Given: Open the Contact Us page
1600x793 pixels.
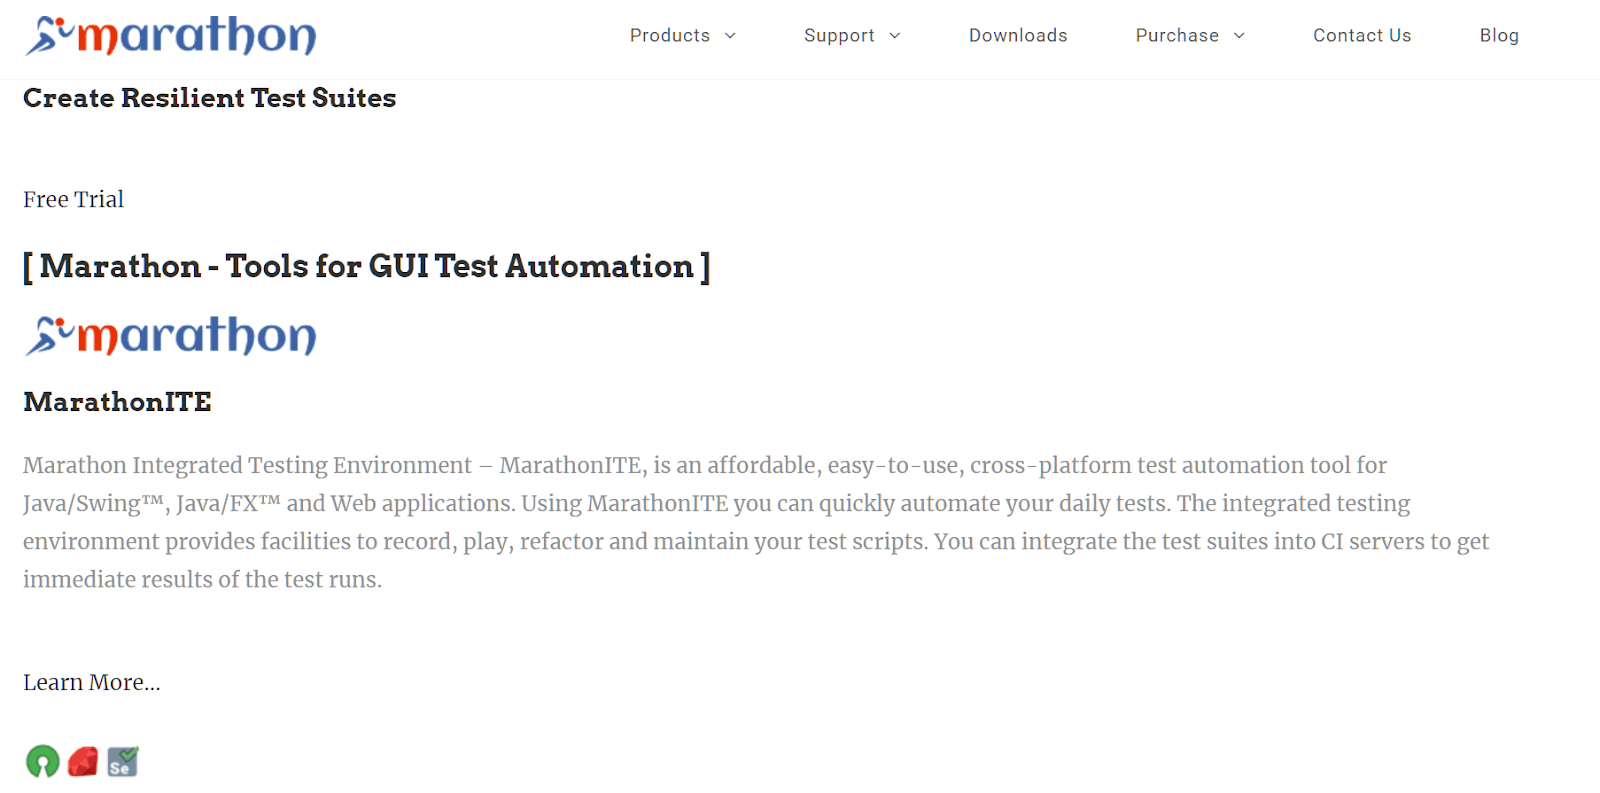Looking at the screenshot, I should 1361,36.
